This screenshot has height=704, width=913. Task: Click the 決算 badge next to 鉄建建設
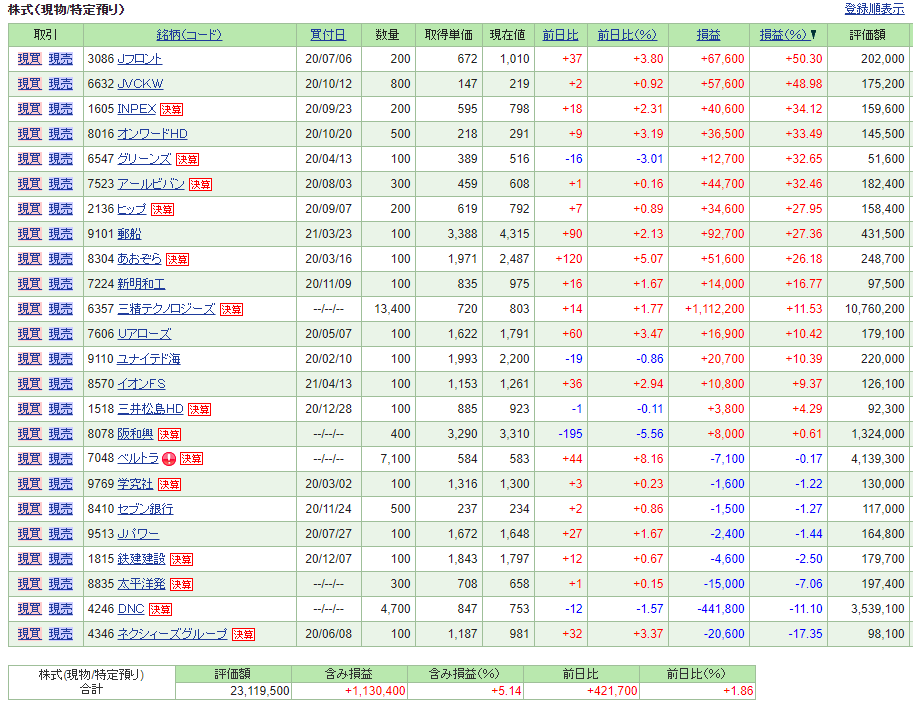[181, 560]
